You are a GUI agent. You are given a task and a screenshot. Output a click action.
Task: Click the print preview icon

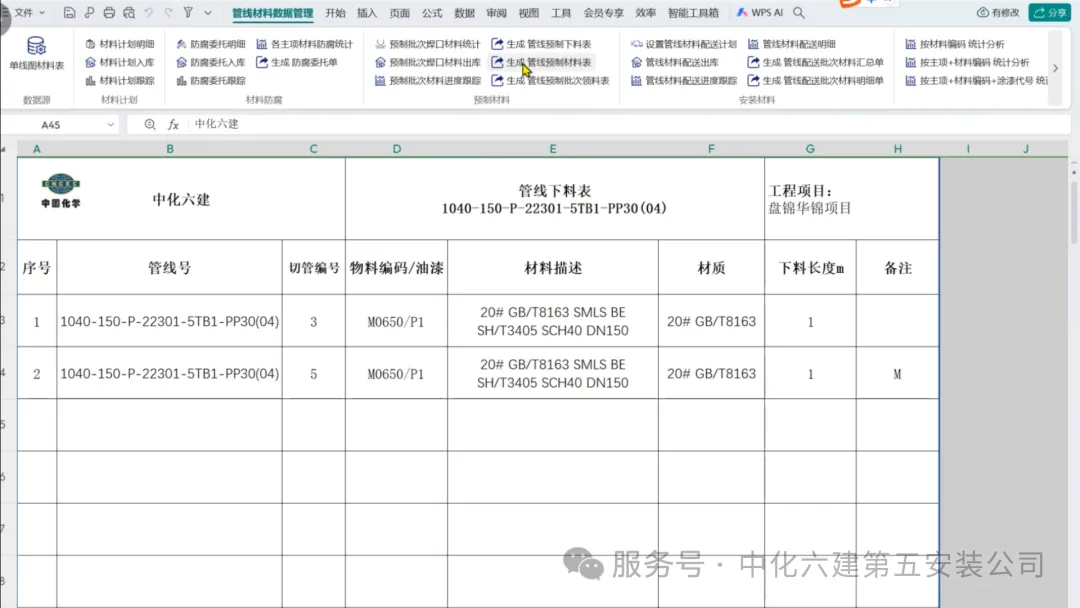129,12
